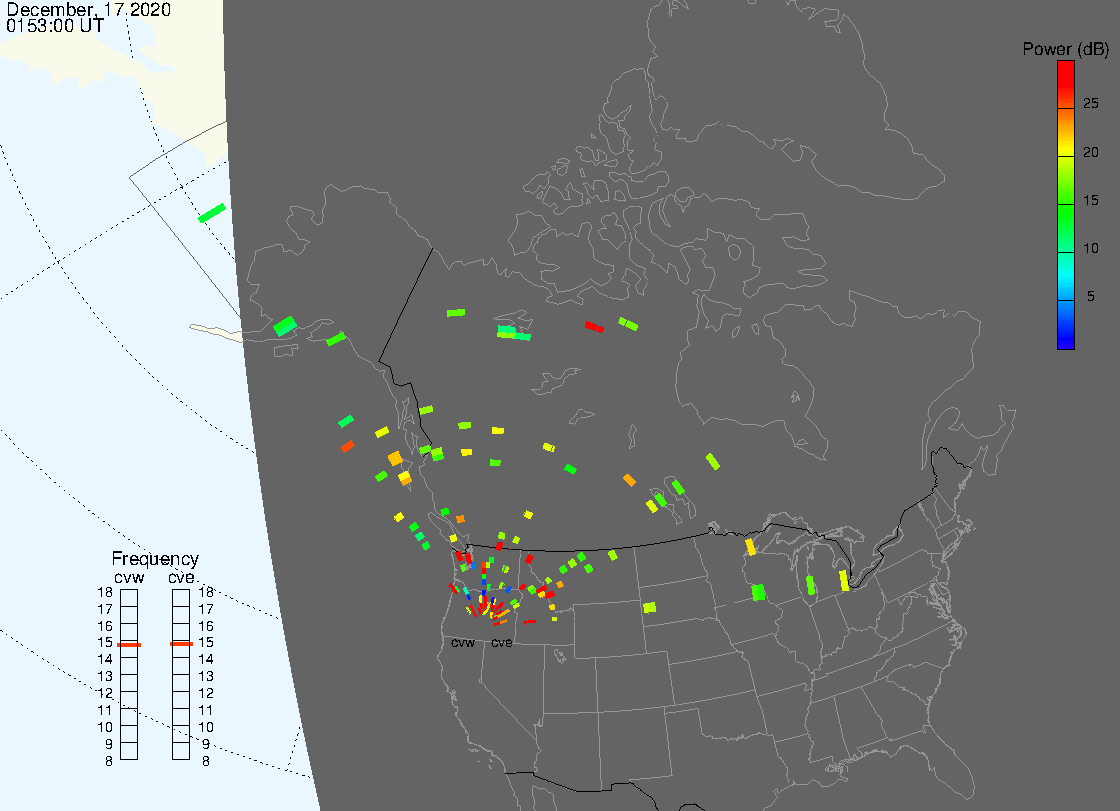Click the December, 17 2020 date text
Viewport: 1120px width, 811px height.
click(x=89, y=9)
